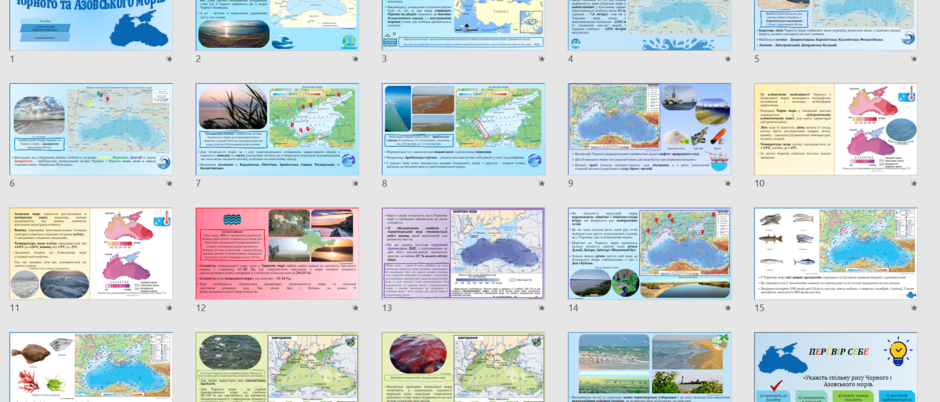Click the animation star icon under slide 5
This screenshot has width=940, height=402.
point(914,59)
